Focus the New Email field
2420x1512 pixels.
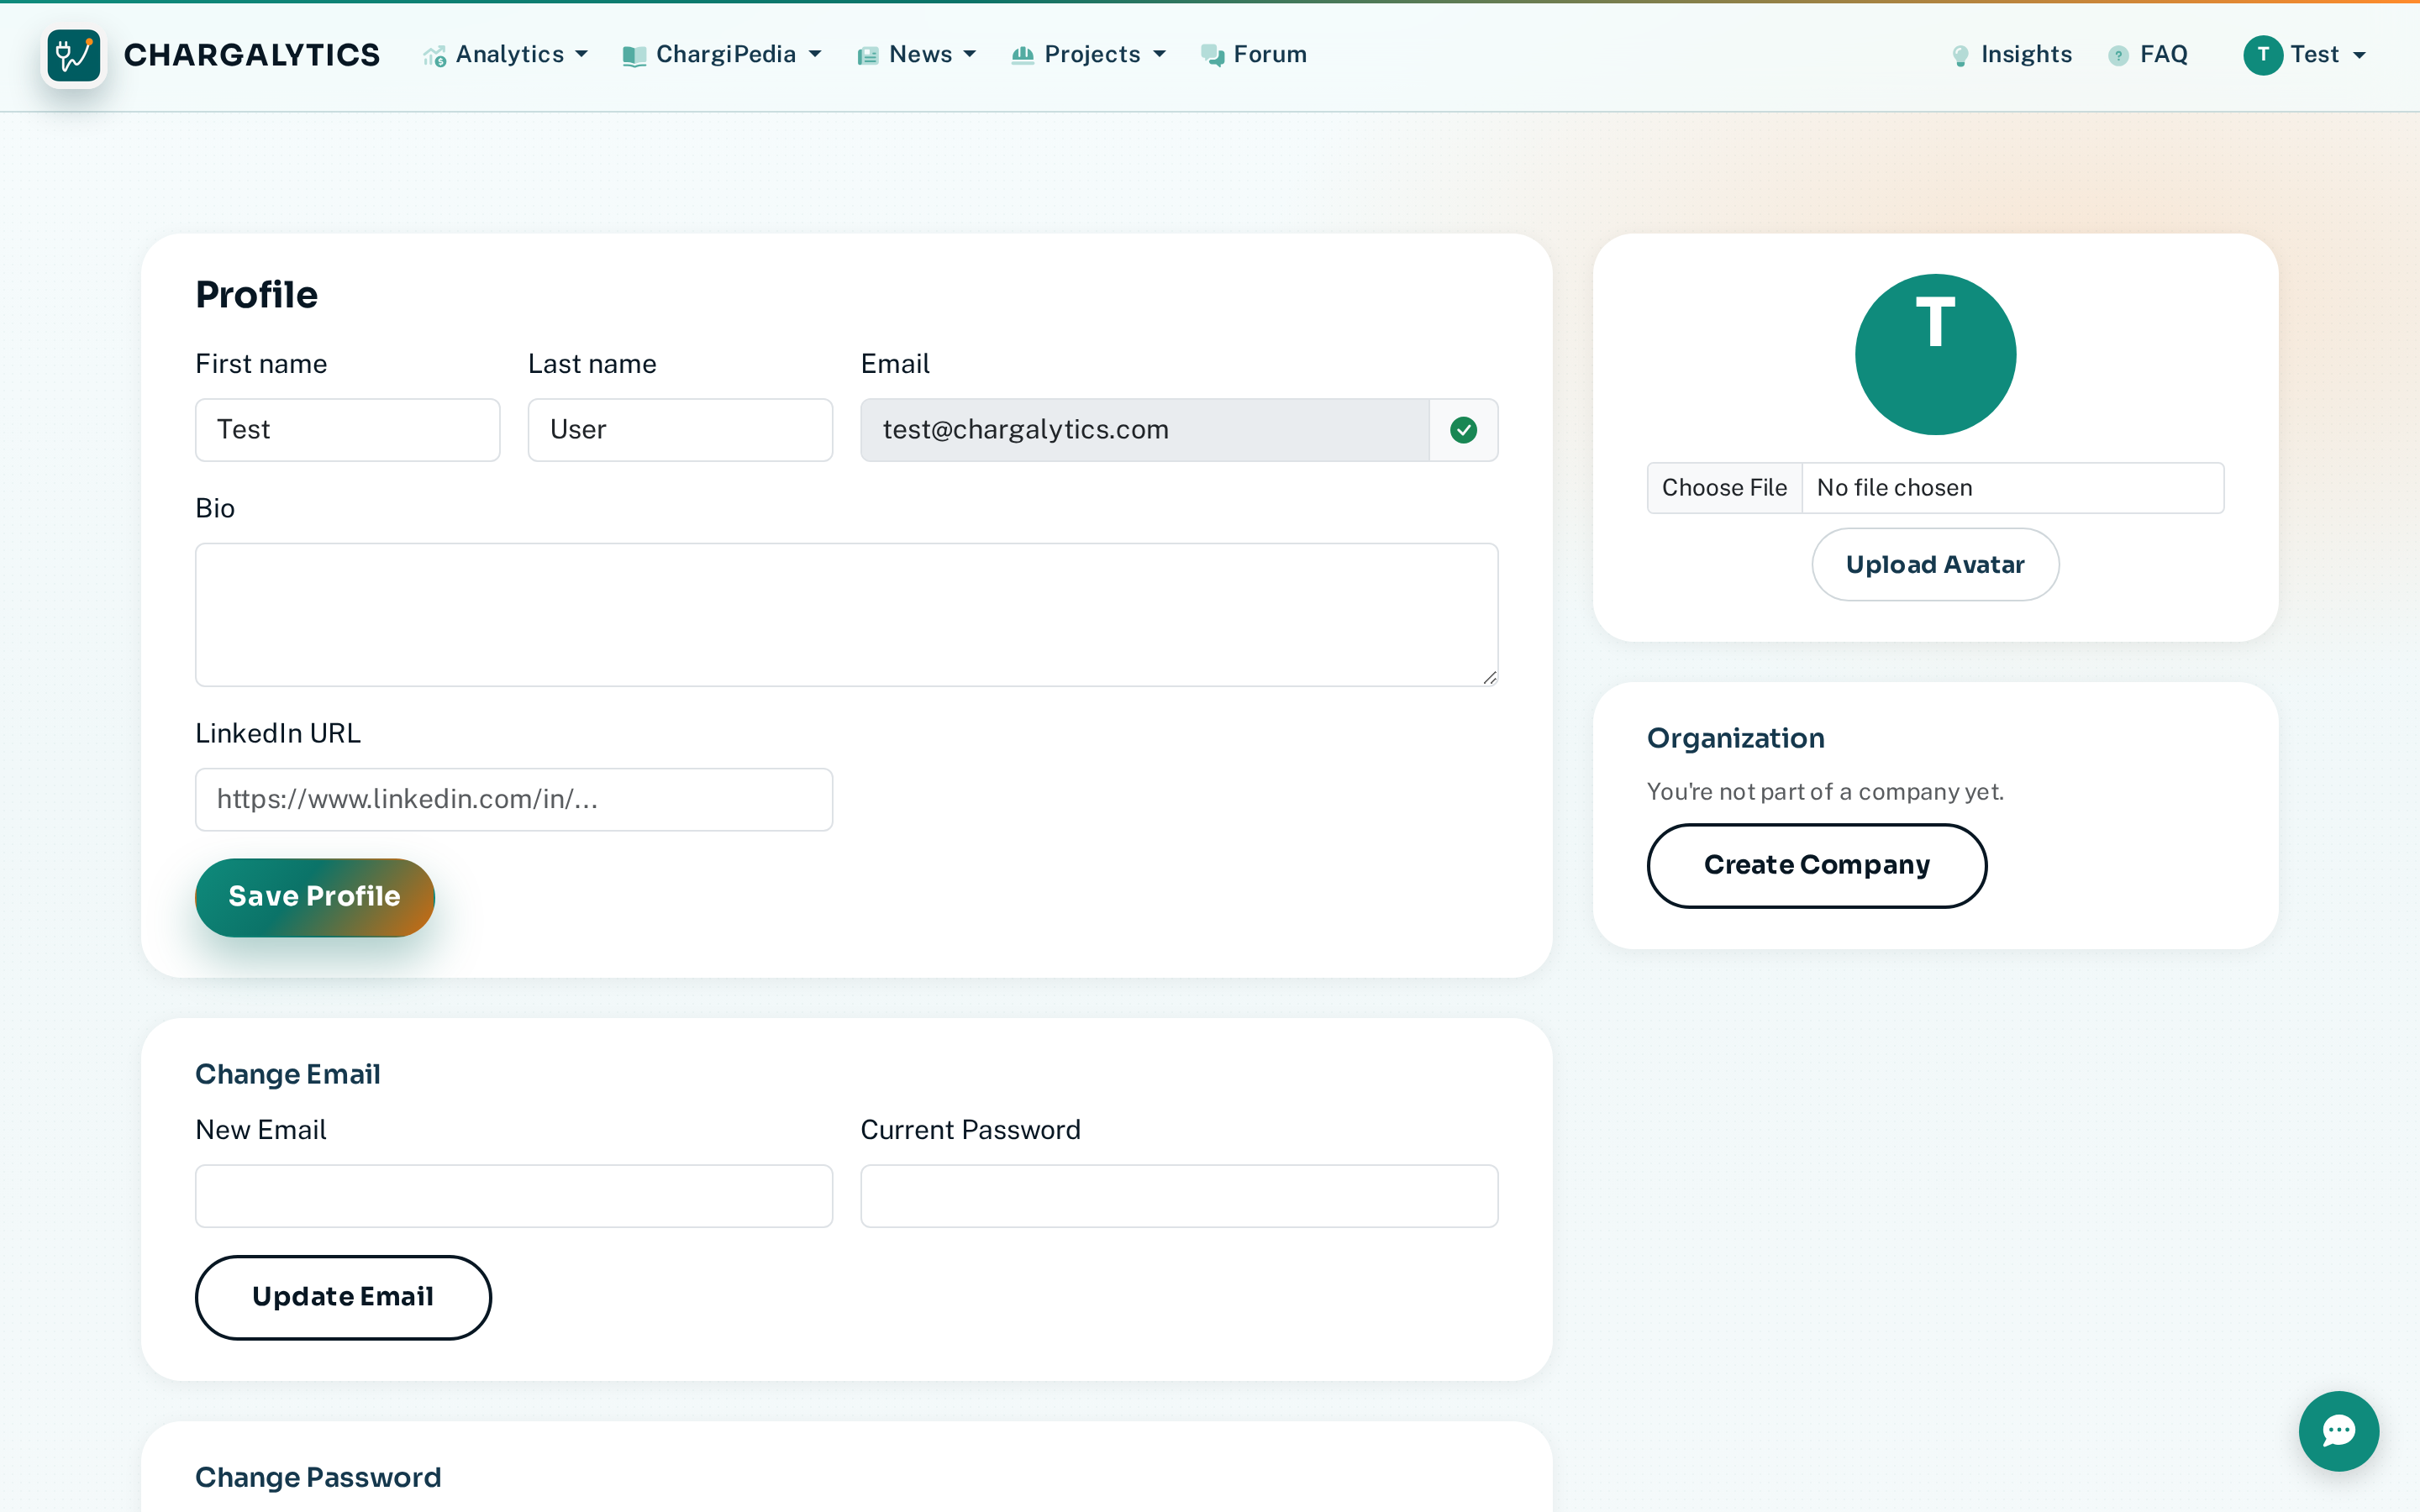click(x=514, y=1196)
